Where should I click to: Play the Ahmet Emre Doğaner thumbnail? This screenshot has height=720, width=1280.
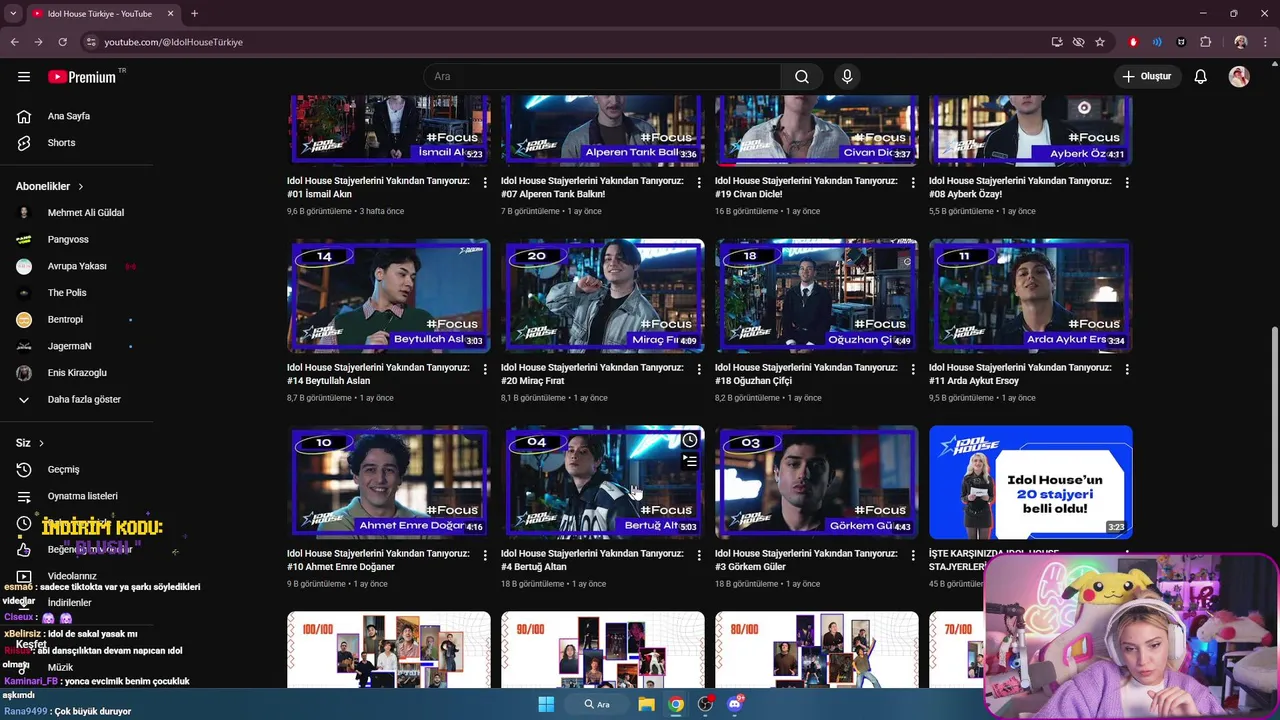click(389, 482)
